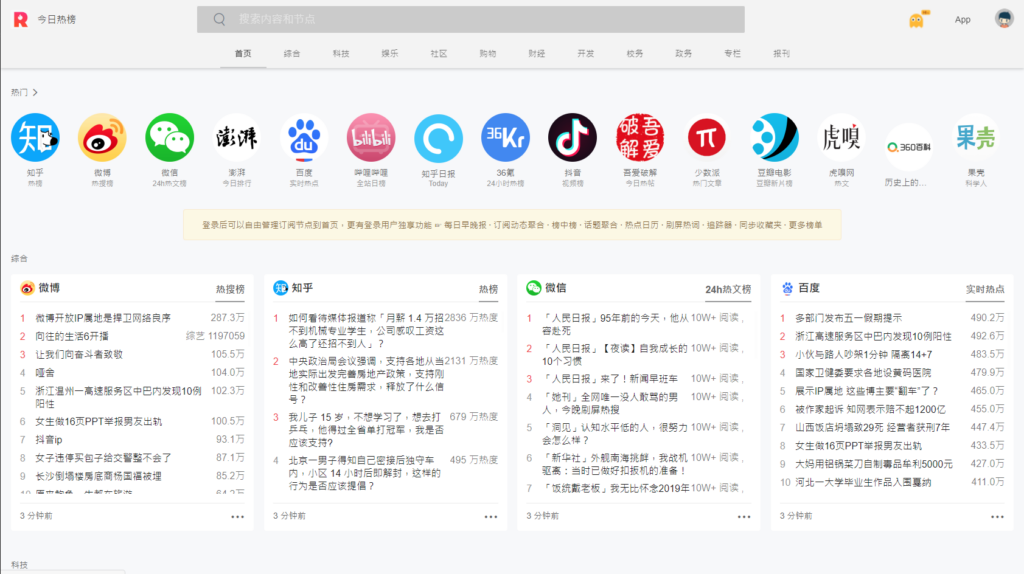Click the search input field
Screen dimensions: 1024x574
point(480,20)
